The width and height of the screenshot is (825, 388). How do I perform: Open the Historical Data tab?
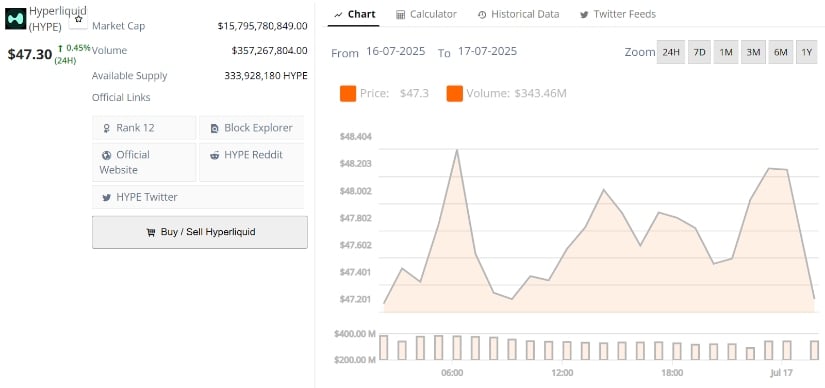coord(518,14)
